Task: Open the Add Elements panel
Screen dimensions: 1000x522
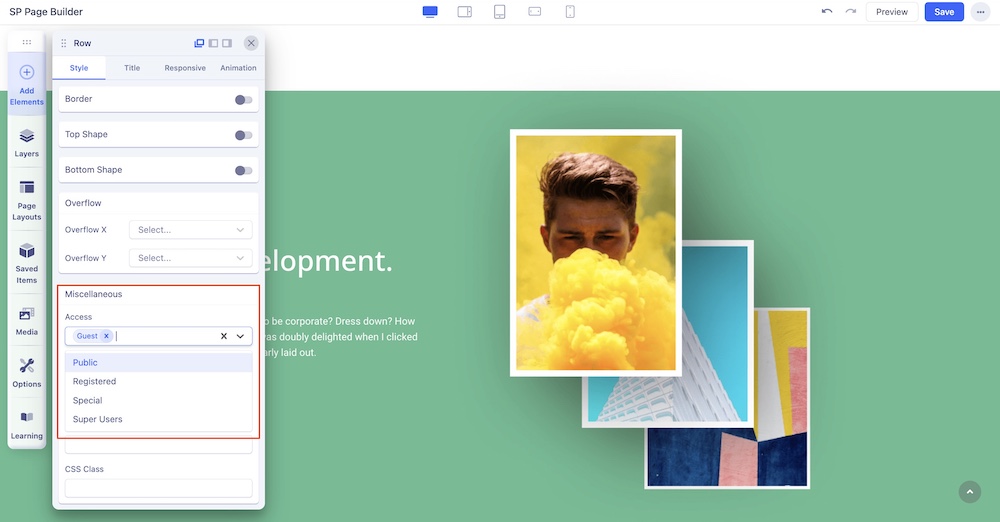Action: point(27,84)
